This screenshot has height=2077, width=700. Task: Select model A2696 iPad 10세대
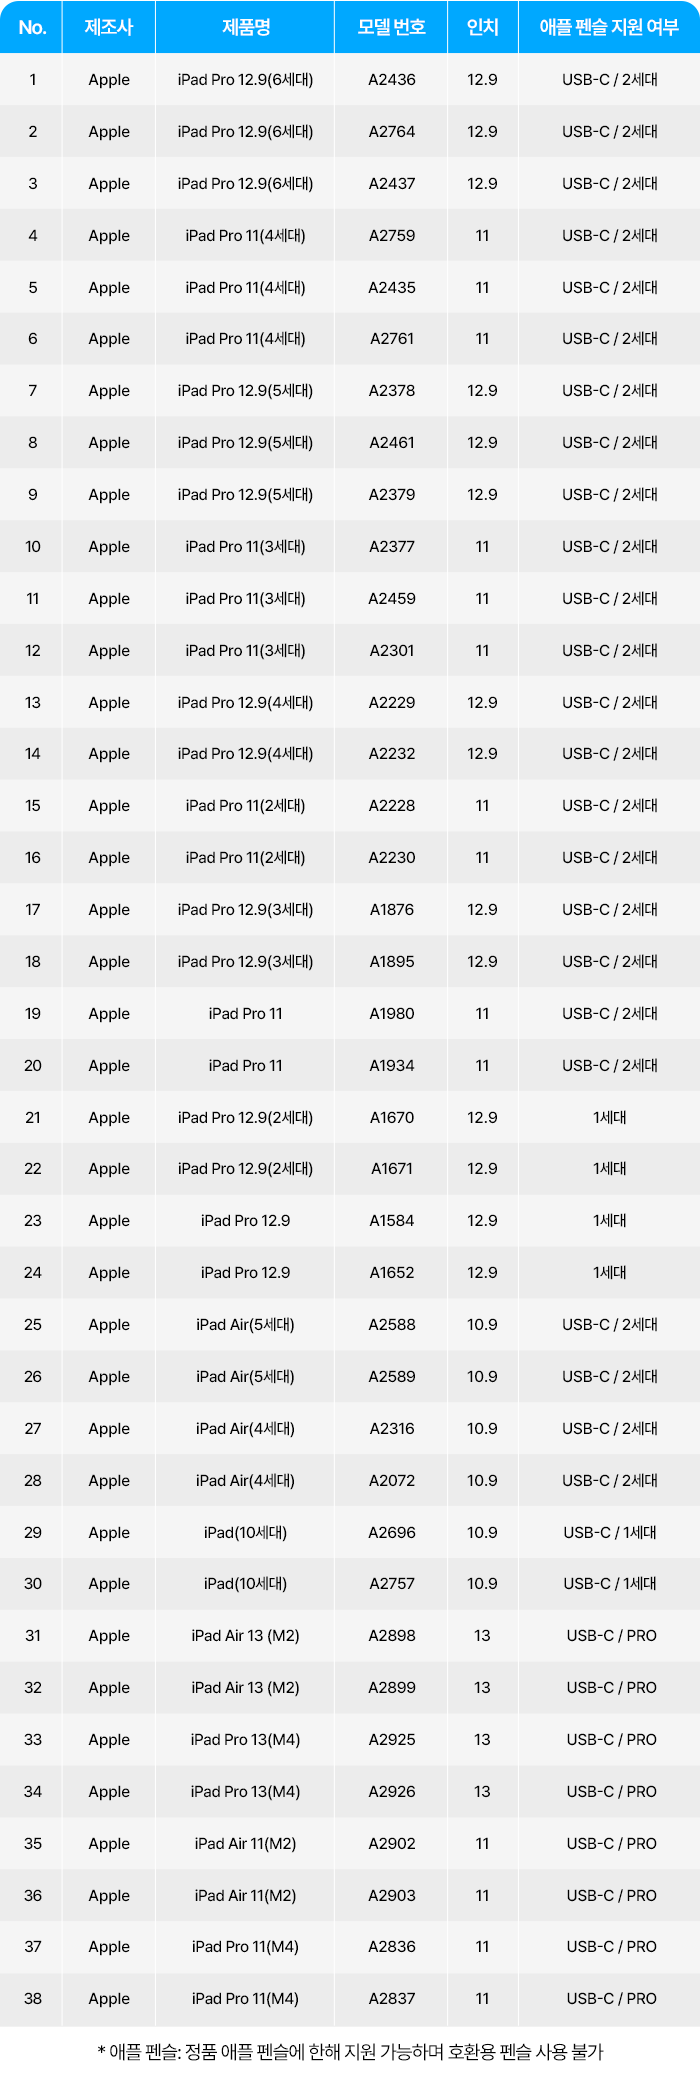click(x=392, y=1533)
